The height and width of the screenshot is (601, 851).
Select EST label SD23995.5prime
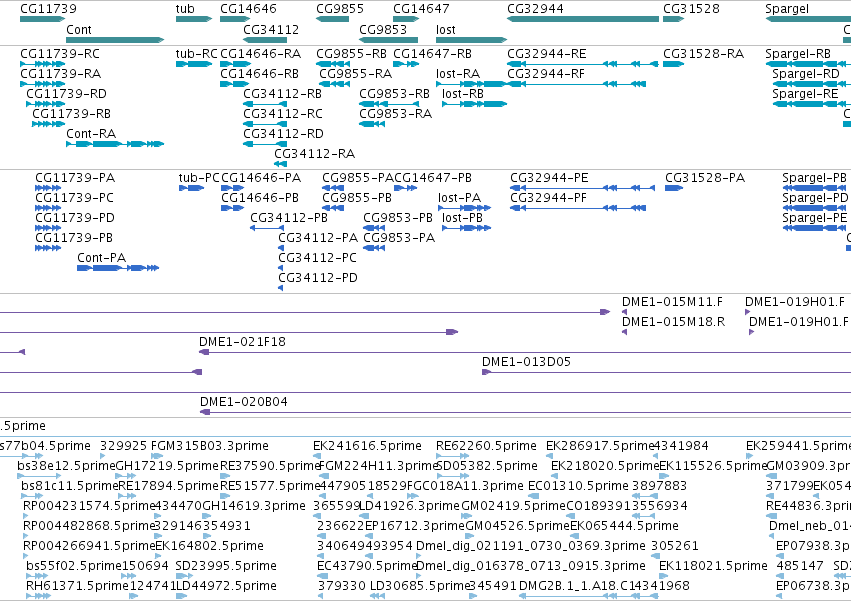[226, 566]
